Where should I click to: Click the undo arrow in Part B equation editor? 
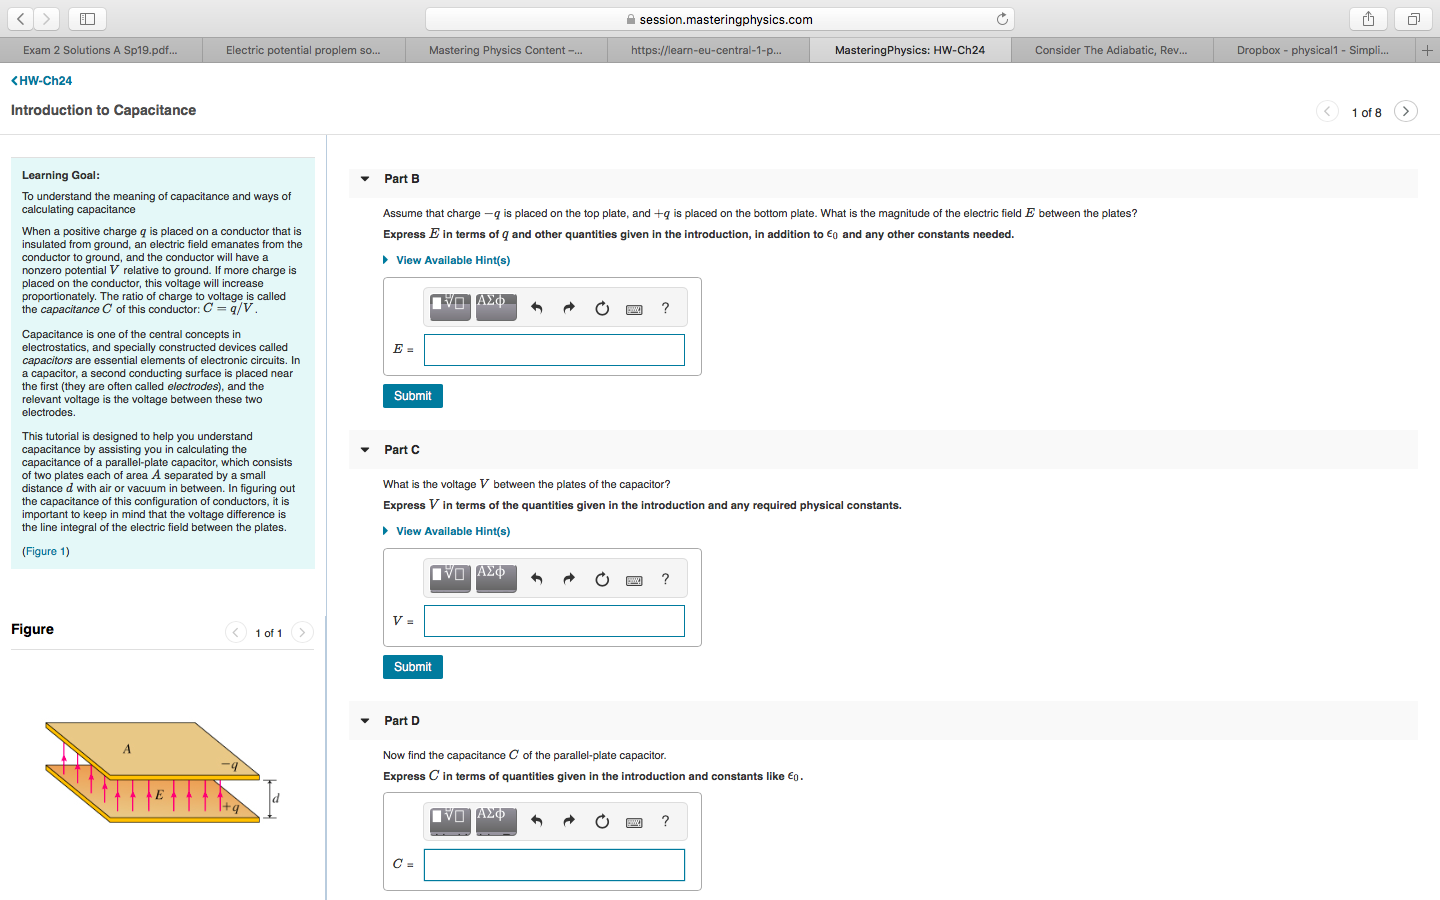[x=536, y=307]
